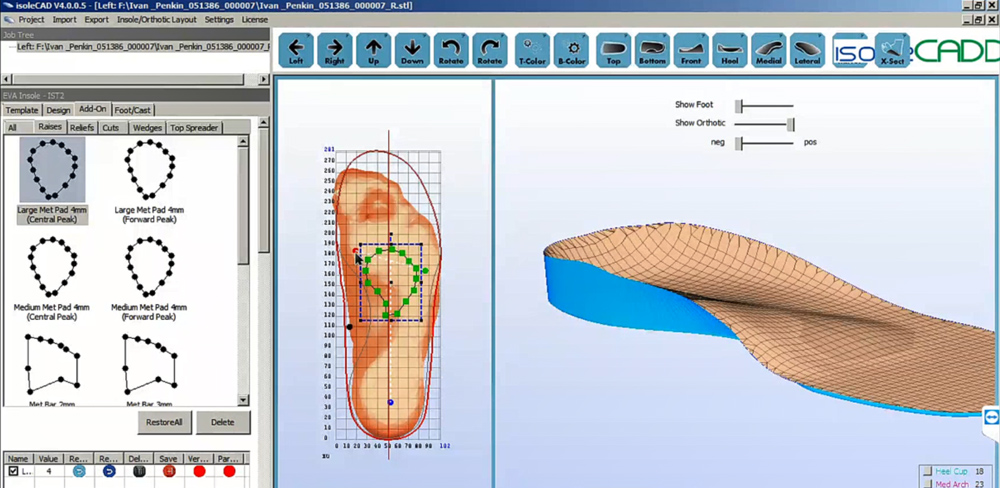This screenshot has width=1000, height=488.
Task: Open the Insole/Orthotic Layout menu
Action: coord(157,19)
